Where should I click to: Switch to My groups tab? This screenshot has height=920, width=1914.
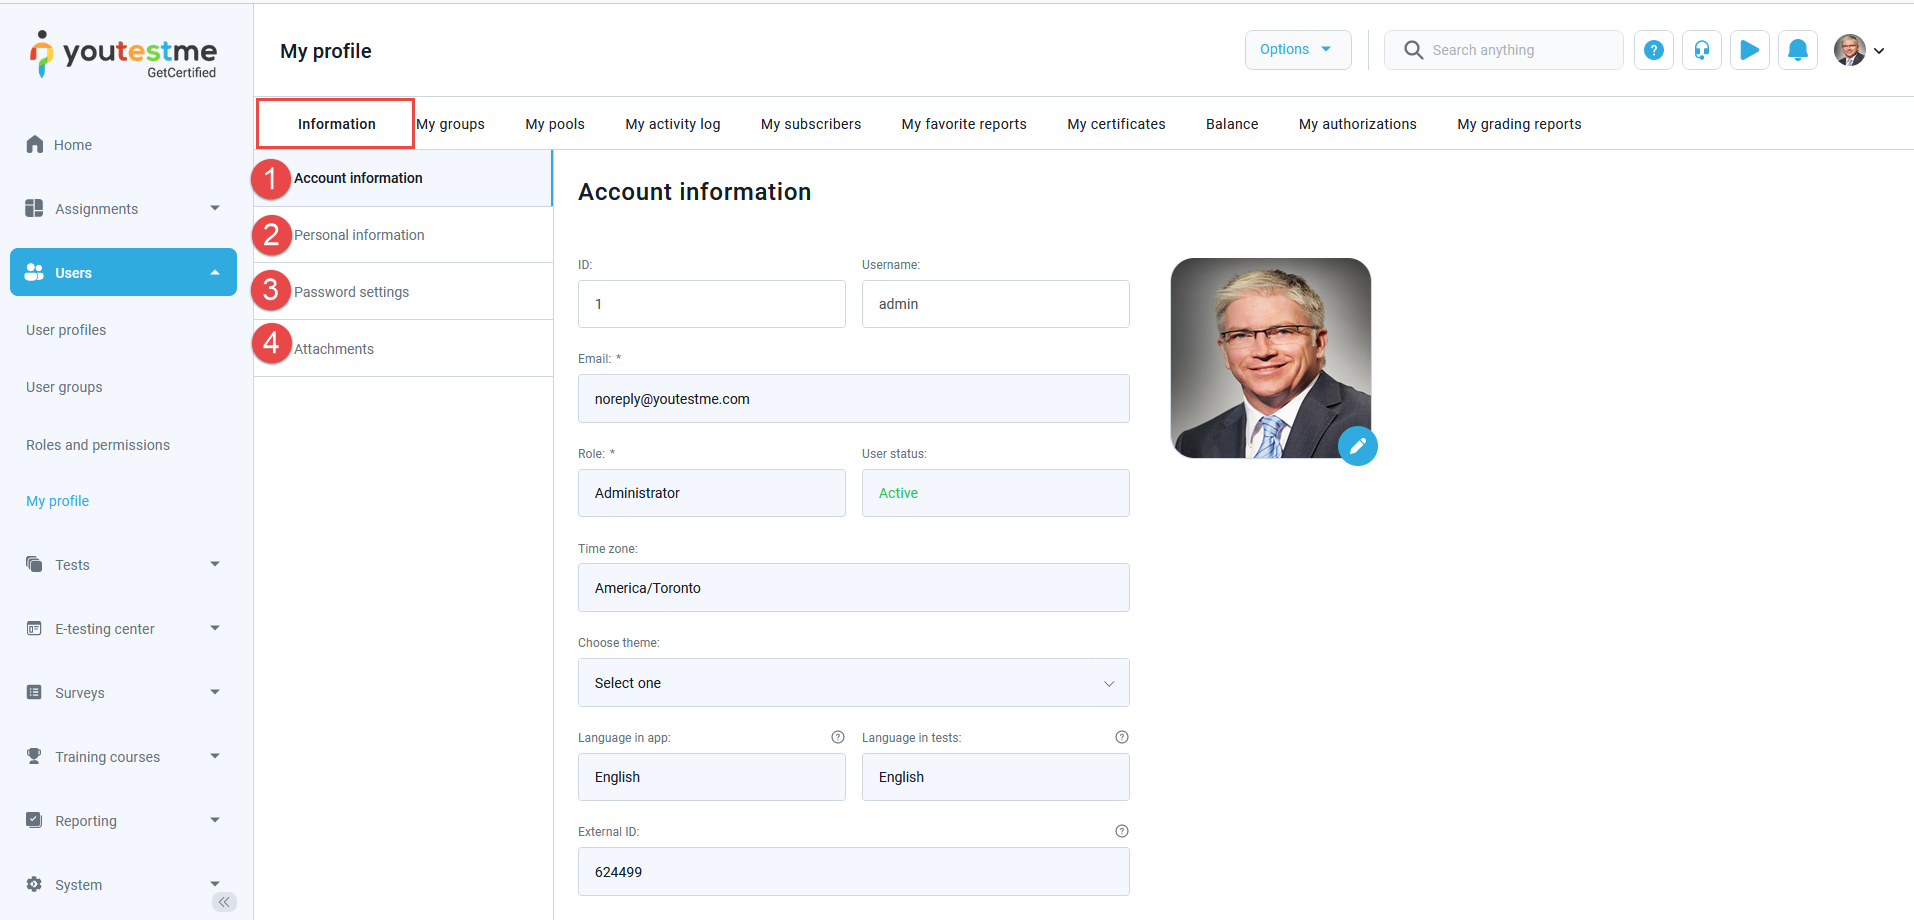tap(450, 124)
